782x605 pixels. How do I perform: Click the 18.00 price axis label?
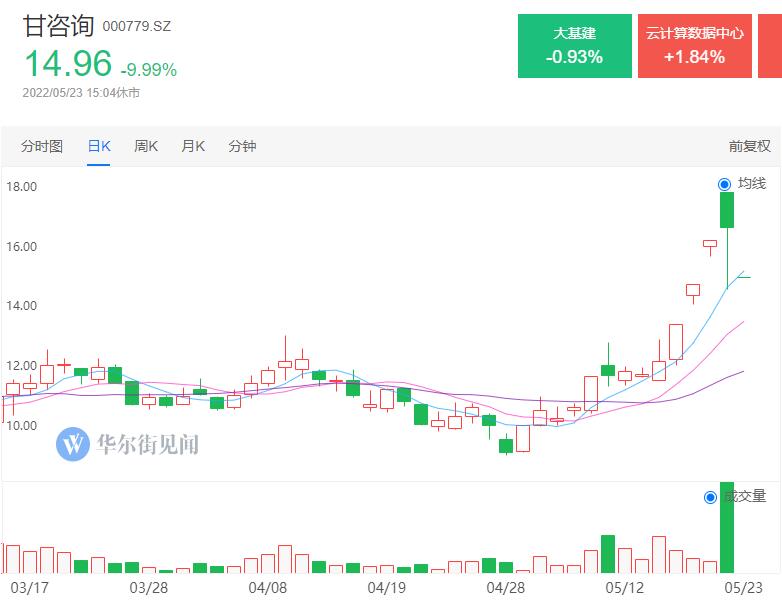[x=21, y=187]
